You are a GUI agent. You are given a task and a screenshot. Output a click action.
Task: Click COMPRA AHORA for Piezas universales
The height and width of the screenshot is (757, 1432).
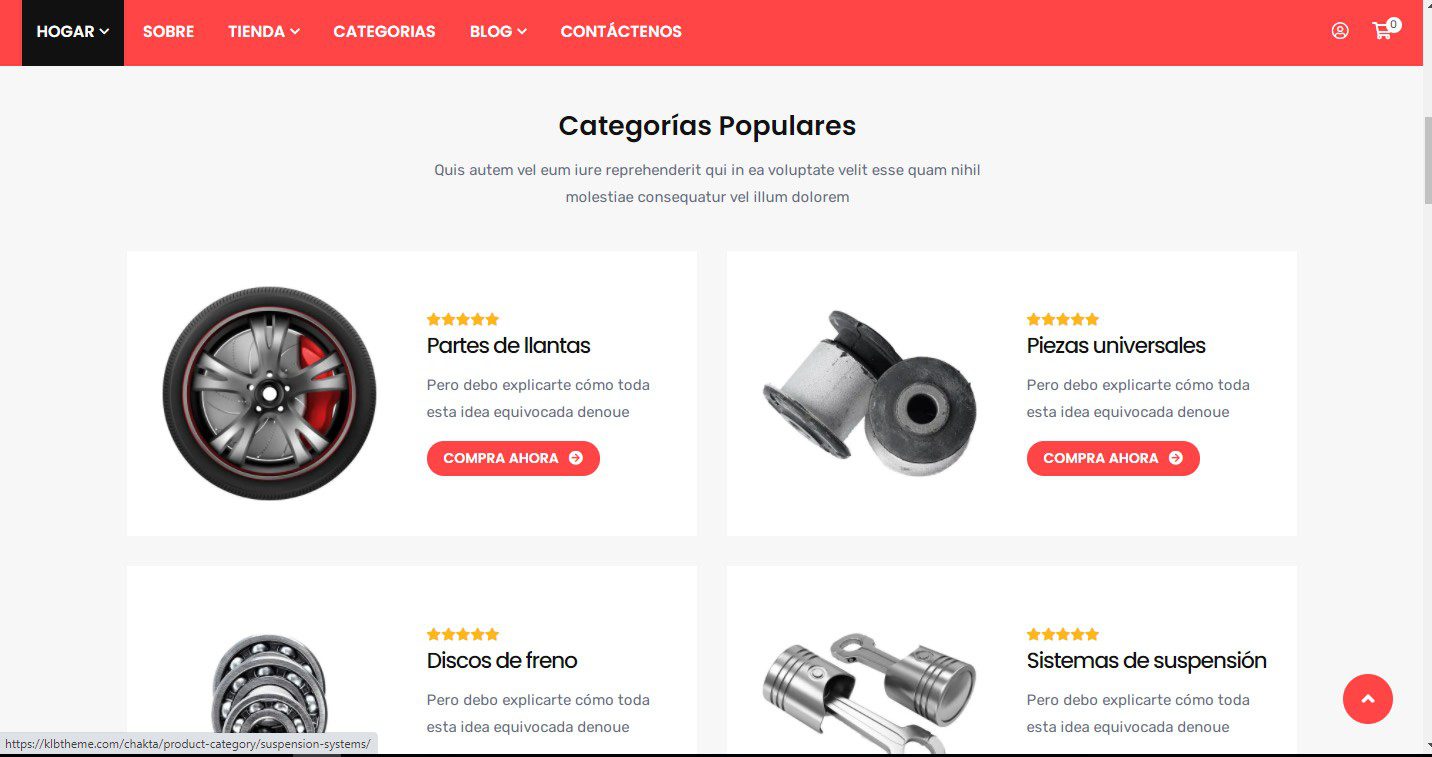pos(1113,458)
